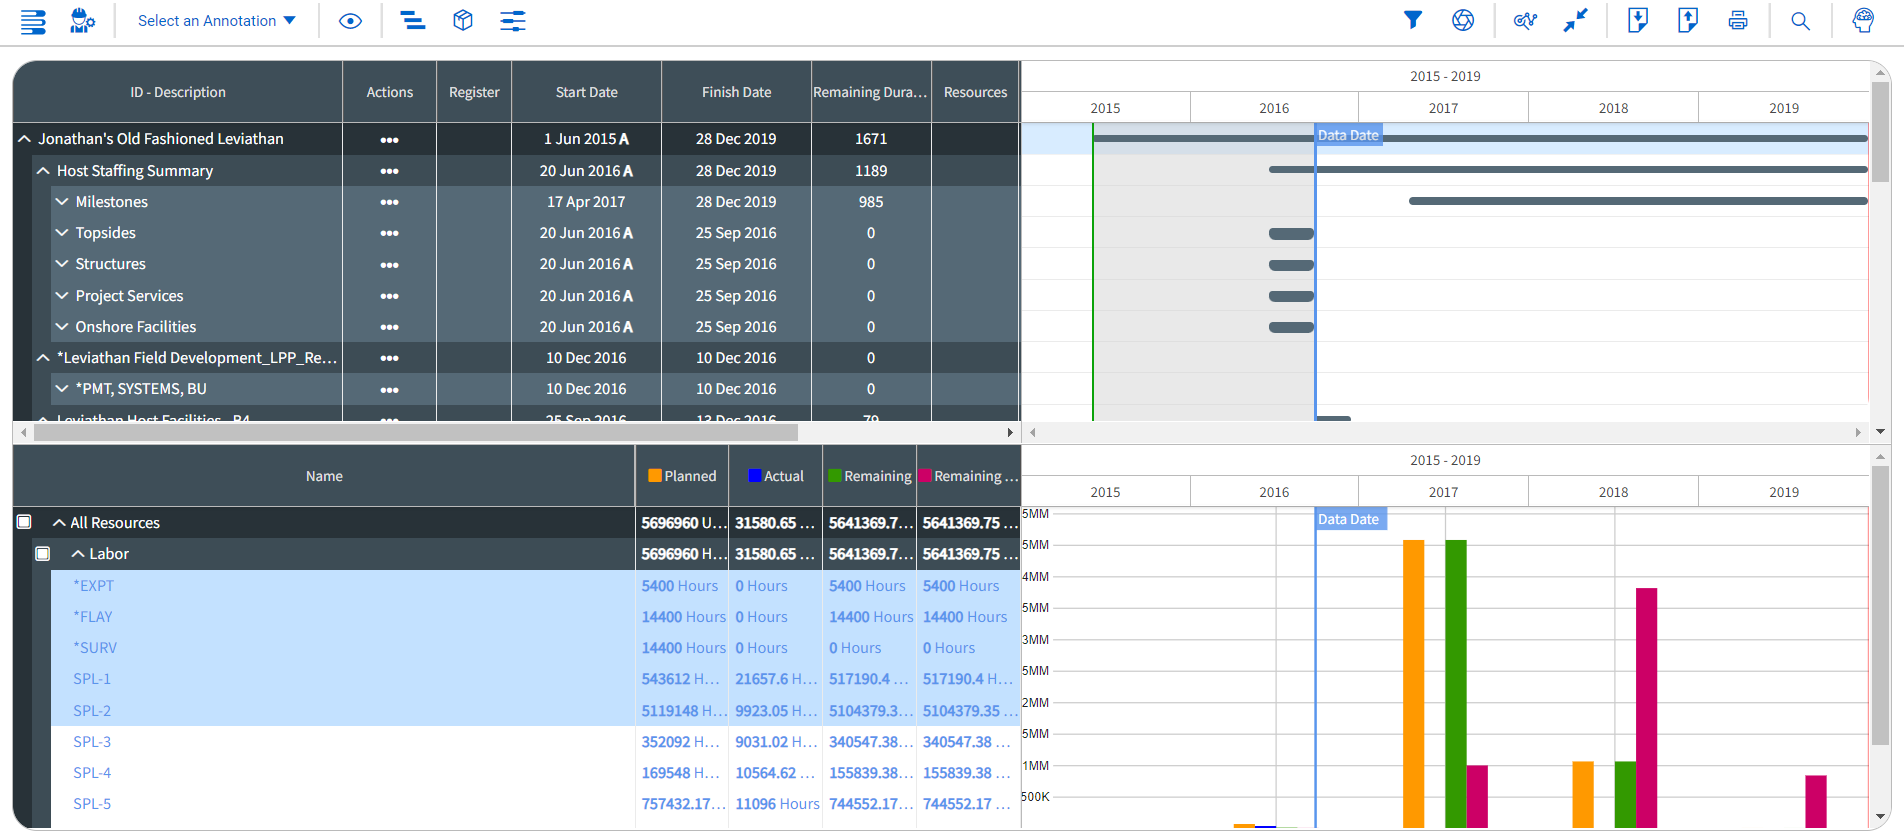Image resolution: width=1904 pixels, height=840 pixels.
Task: Open Actions menu for Topsides row
Action: click(389, 233)
